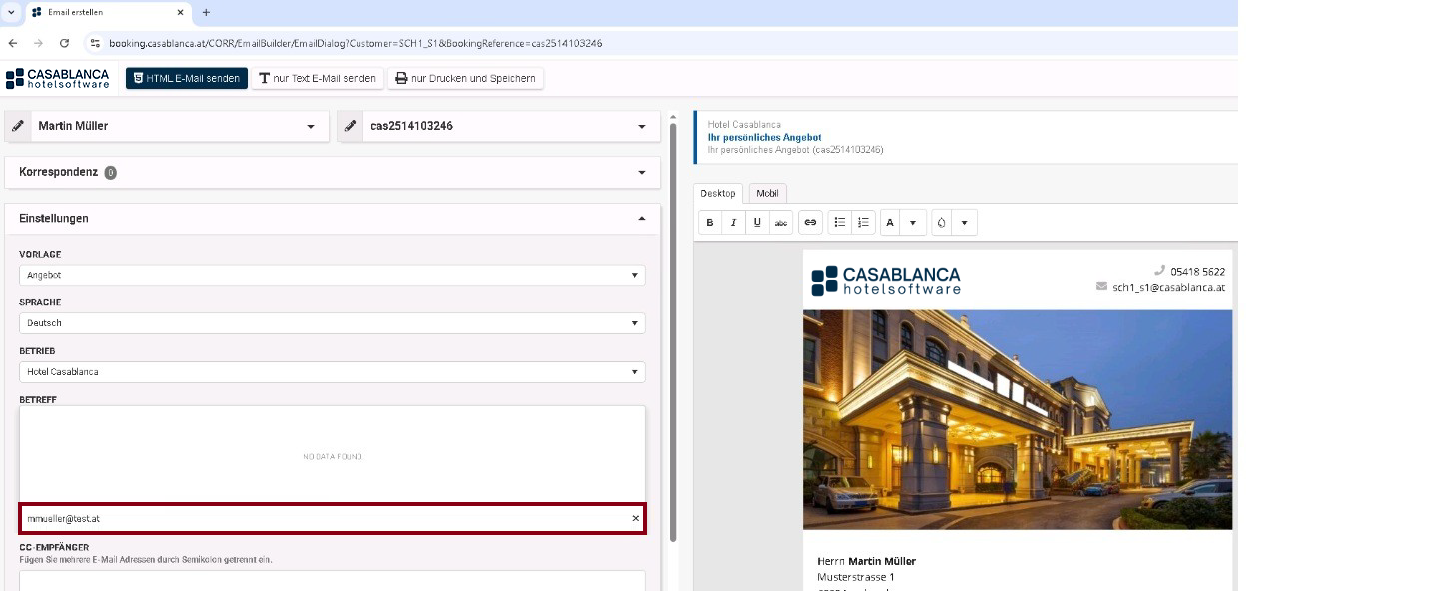Switch to the Desktop preview tab
Image resolution: width=1429 pixels, height=591 pixels.
click(x=717, y=194)
